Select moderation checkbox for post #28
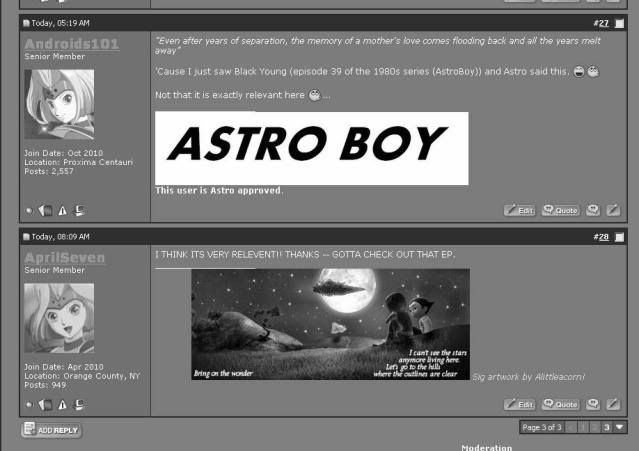 point(619,237)
